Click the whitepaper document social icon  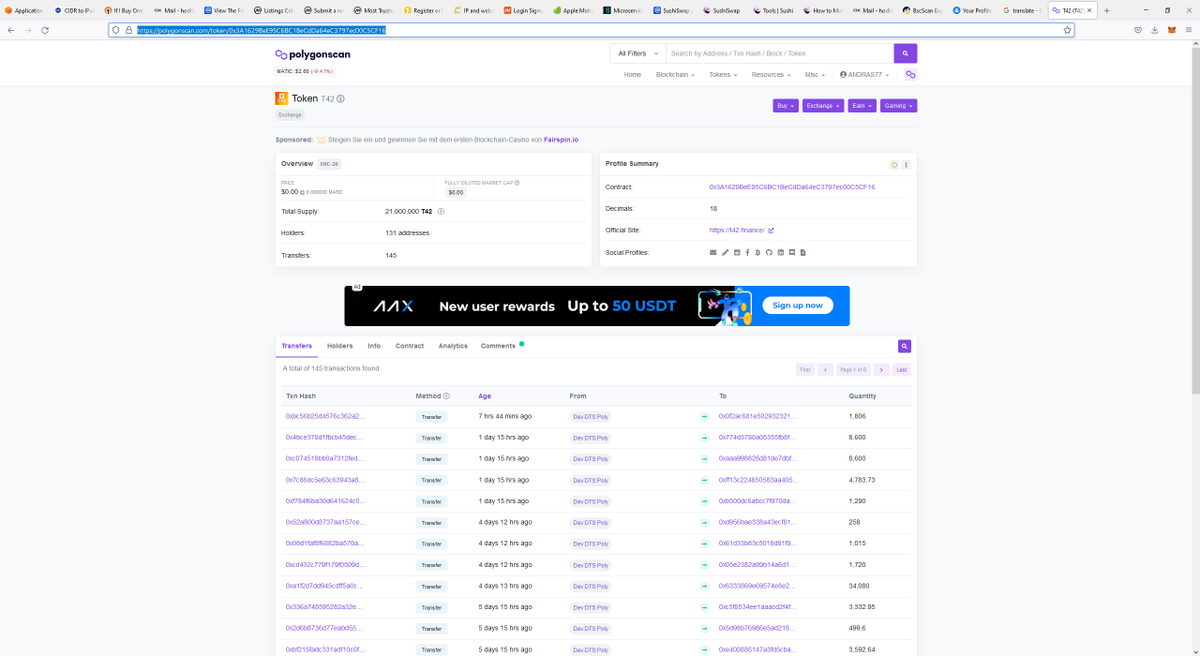(802, 252)
